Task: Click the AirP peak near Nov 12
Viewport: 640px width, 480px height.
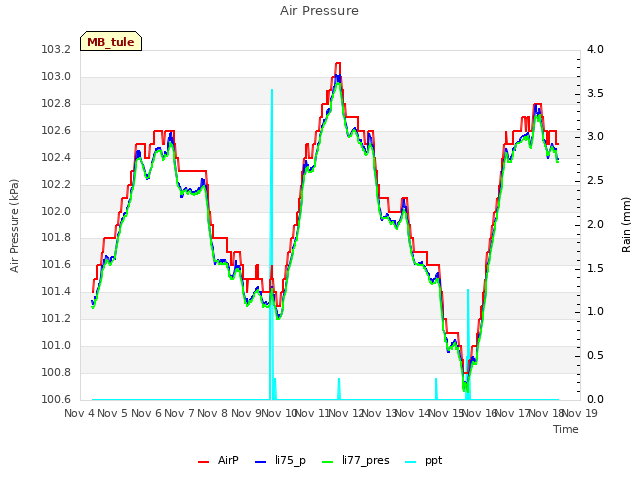Action: pyautogui.click(x=338, y=64)
